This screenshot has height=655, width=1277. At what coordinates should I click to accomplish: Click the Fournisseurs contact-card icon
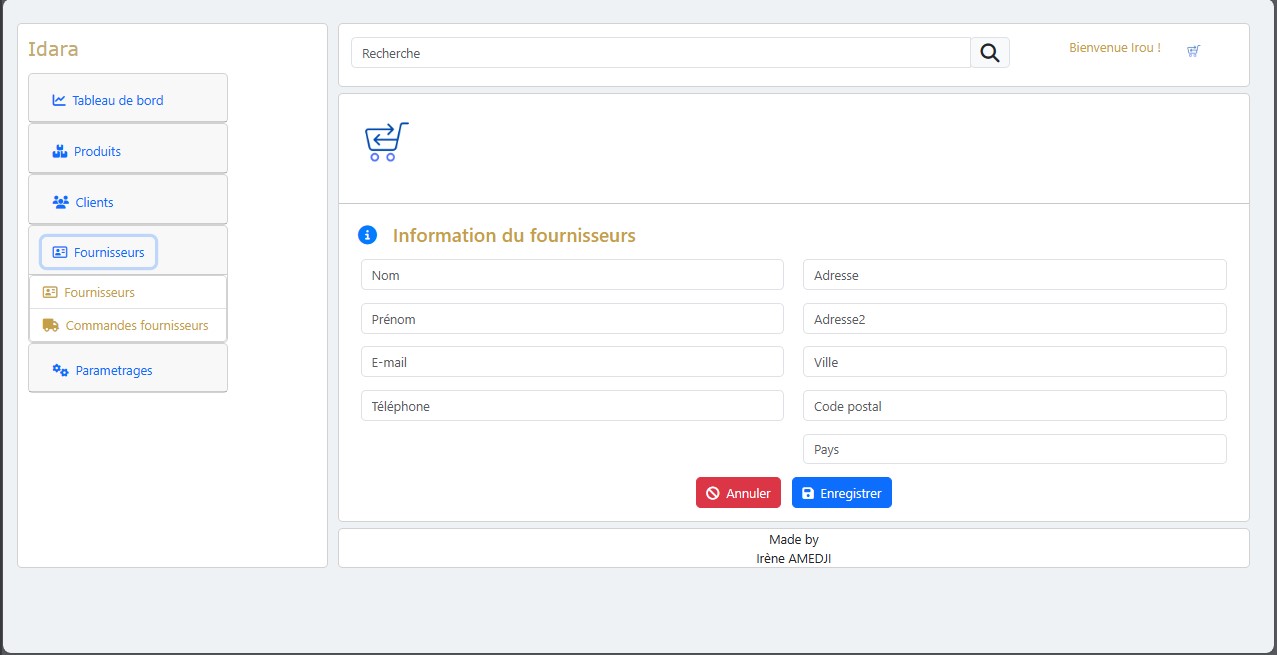coord(61,252)
